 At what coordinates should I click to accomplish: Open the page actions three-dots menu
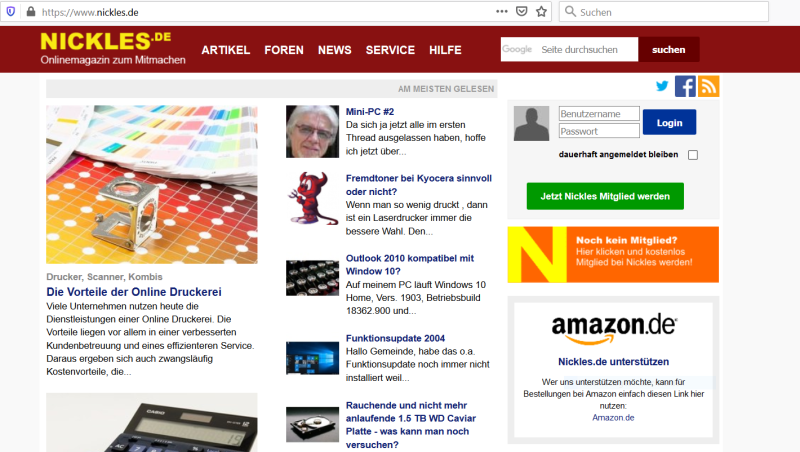(502, 11)
